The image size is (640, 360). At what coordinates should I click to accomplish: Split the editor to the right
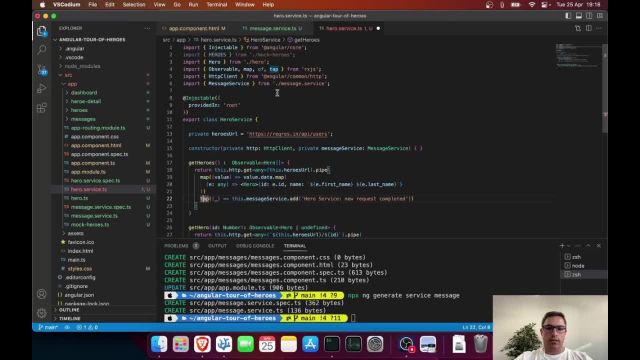(x=589, y=28)
